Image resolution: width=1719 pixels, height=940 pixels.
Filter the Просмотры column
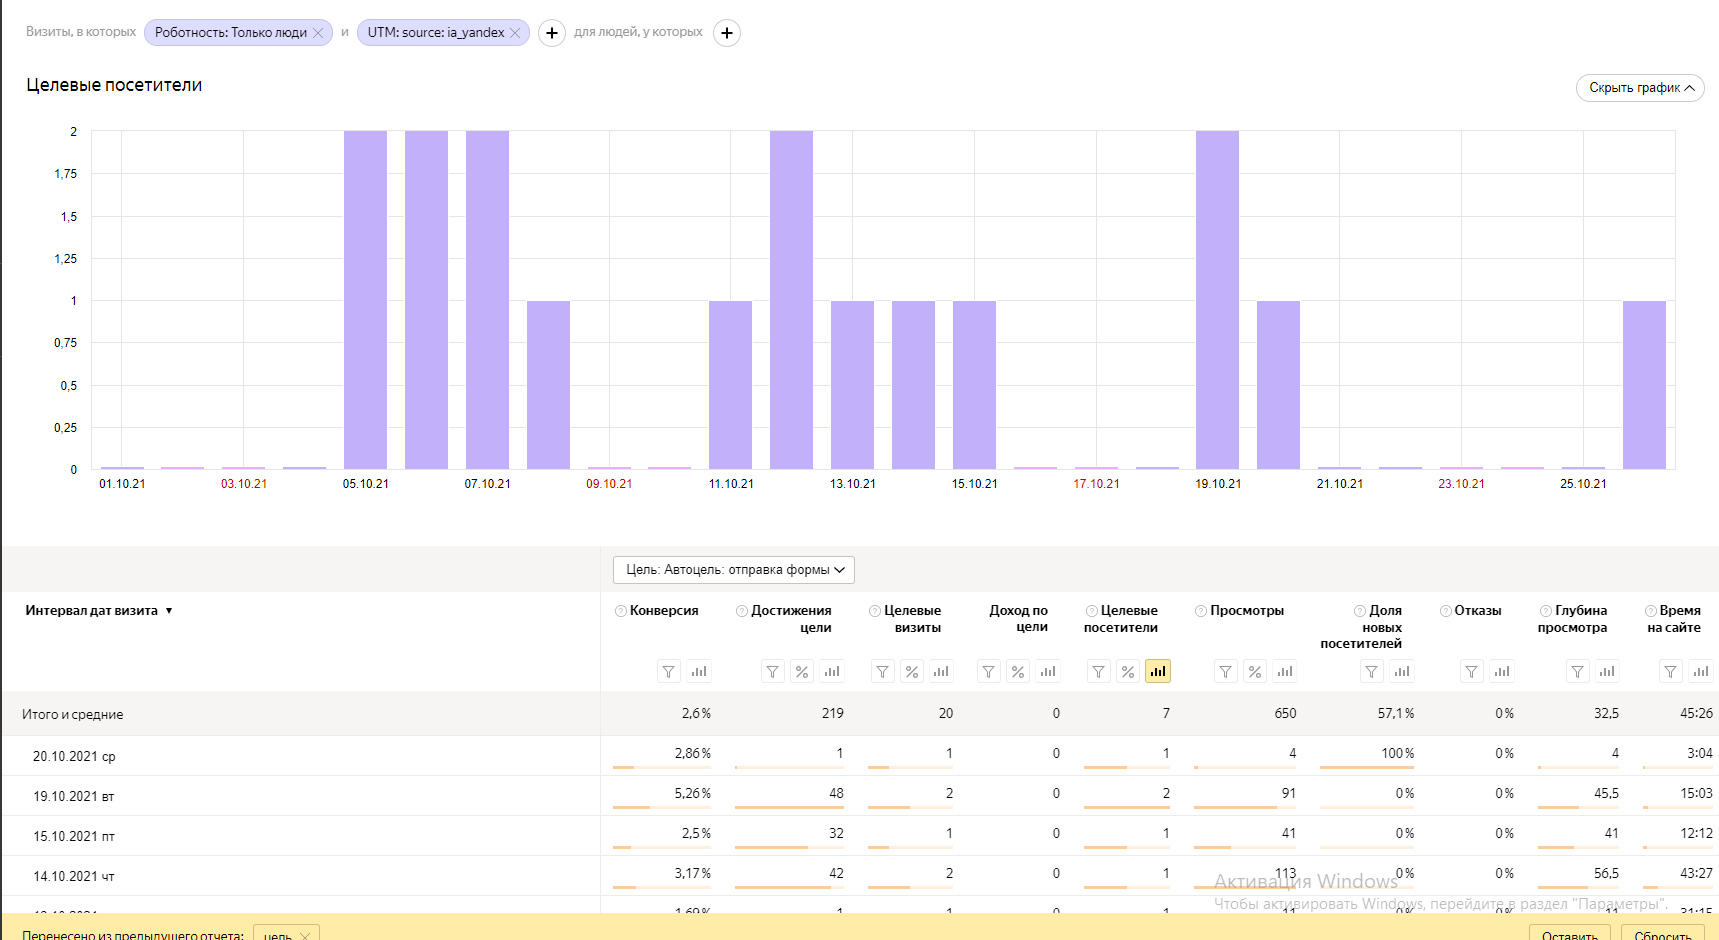coord(1226,672)
